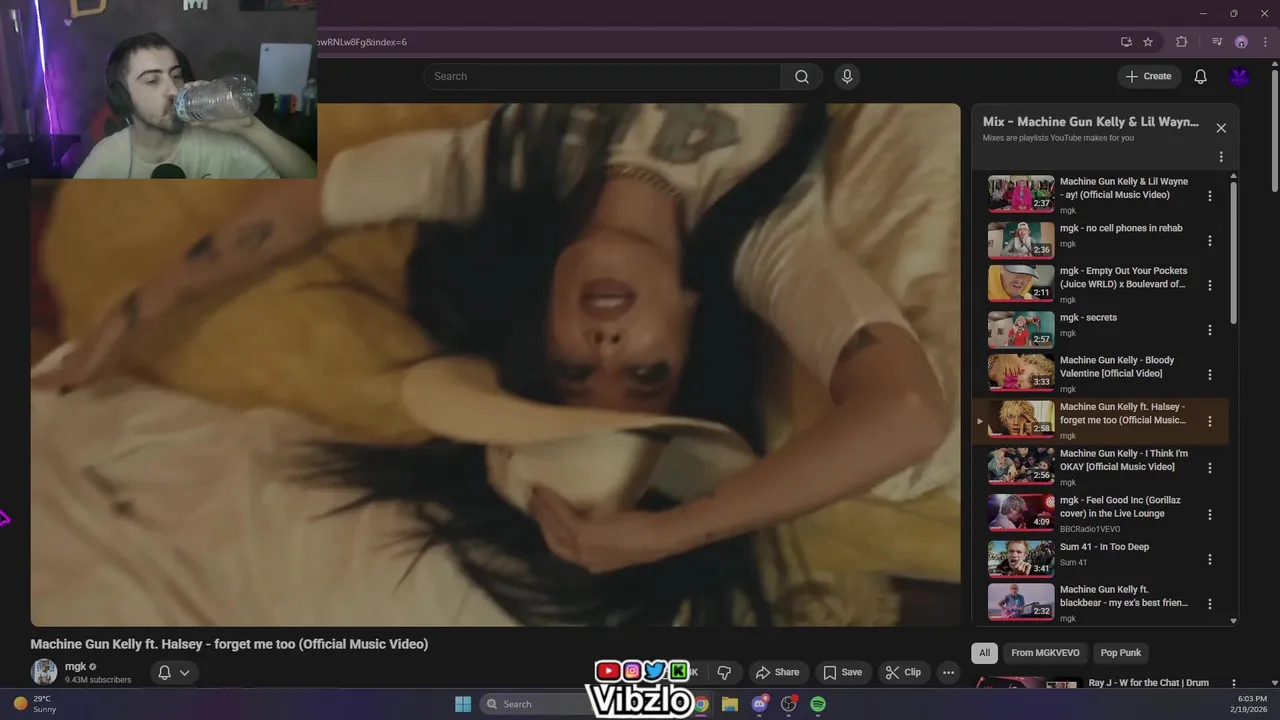Open Spotify from taskbar

pos(818,704)
